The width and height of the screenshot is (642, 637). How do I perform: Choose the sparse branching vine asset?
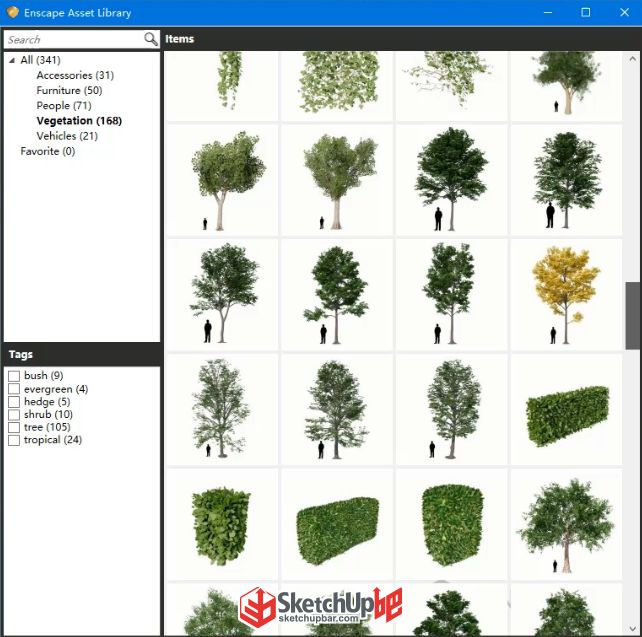(x=451, y=86)
